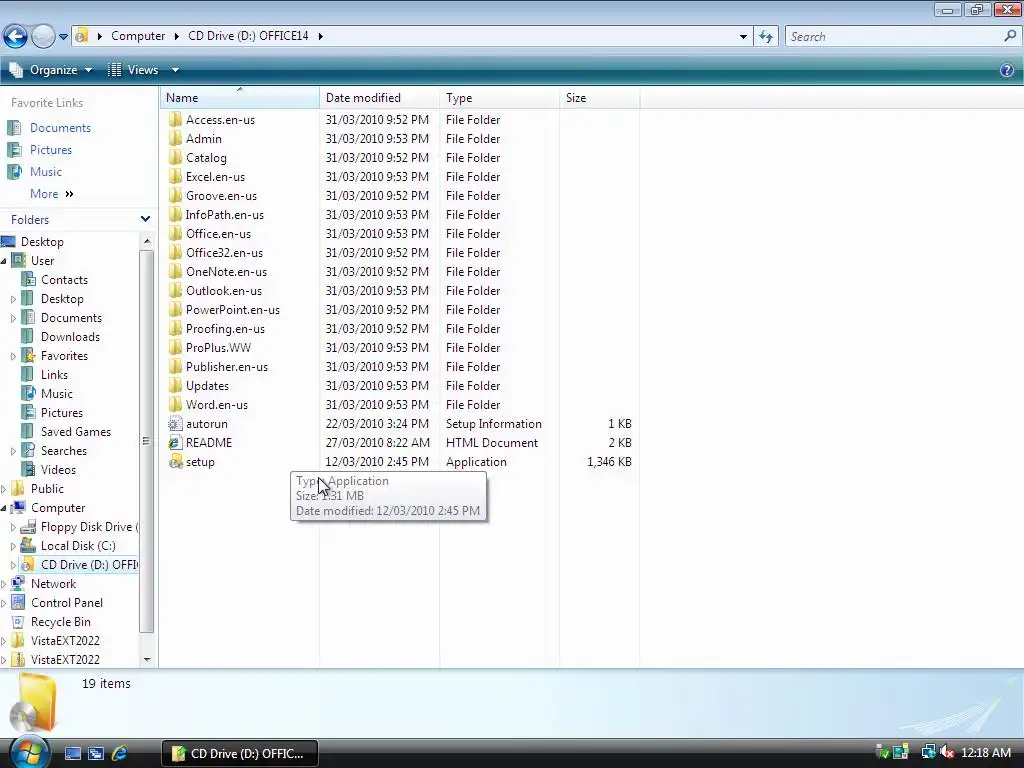The width and height of the screenshot is (1024, 768).
Task: Collapse the Folders pane chevron
Action: pos(145,219)
